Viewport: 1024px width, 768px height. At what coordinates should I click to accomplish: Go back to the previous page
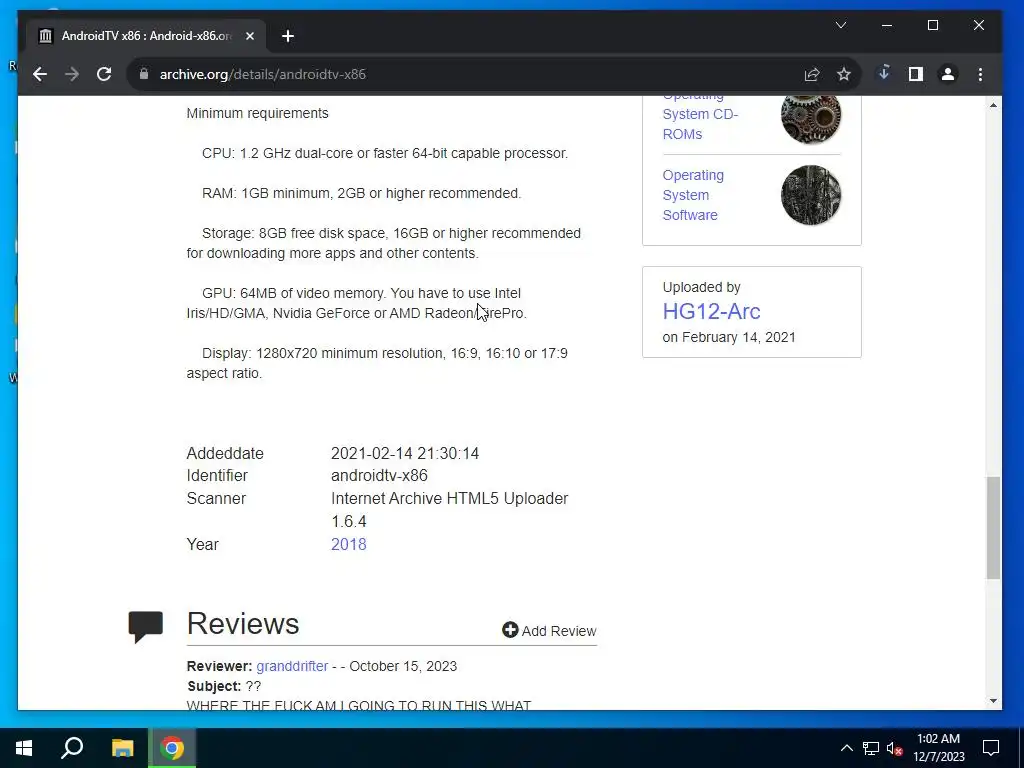40,74
